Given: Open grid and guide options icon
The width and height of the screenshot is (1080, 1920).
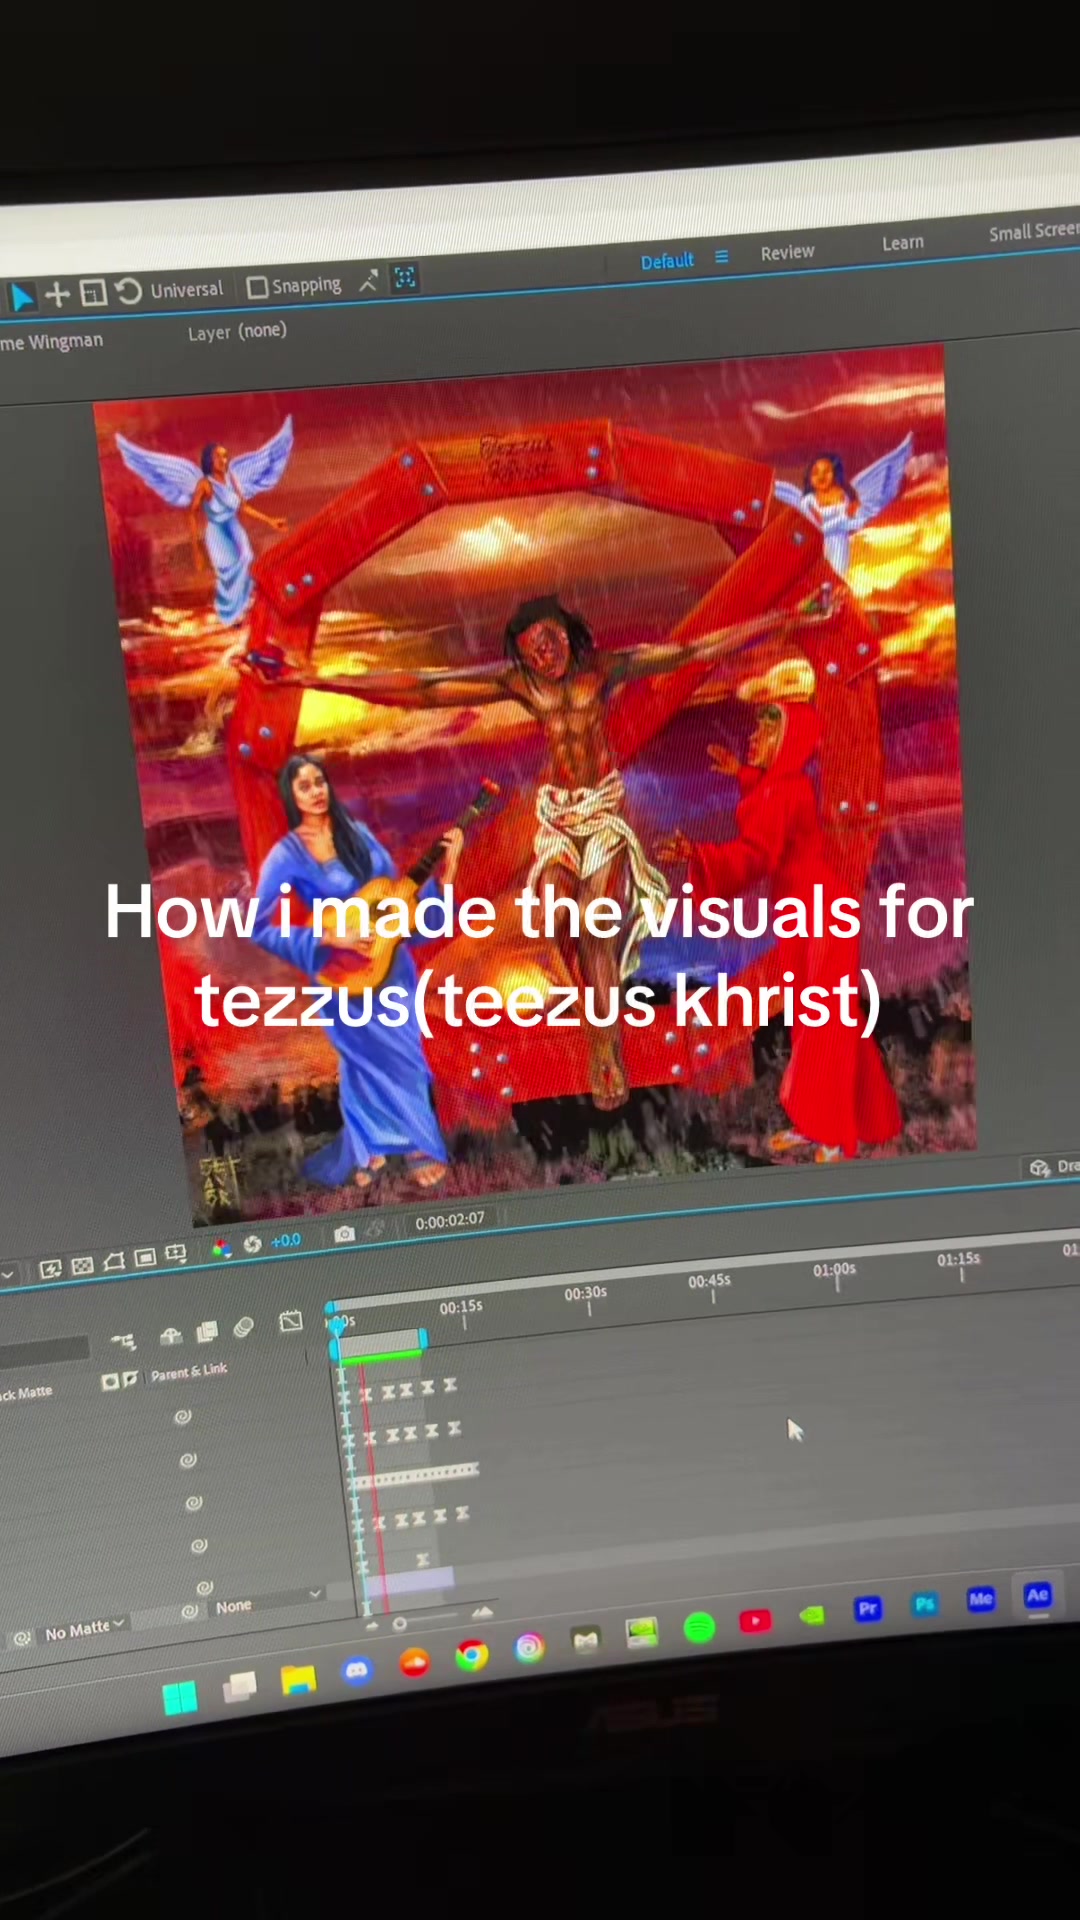Looking at the screenshot, I should coord(176,1254).
